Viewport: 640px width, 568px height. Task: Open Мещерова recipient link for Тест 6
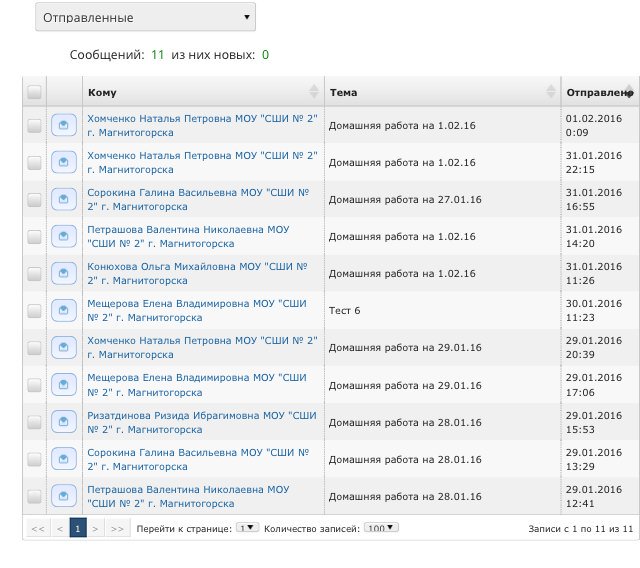point(197,311)
